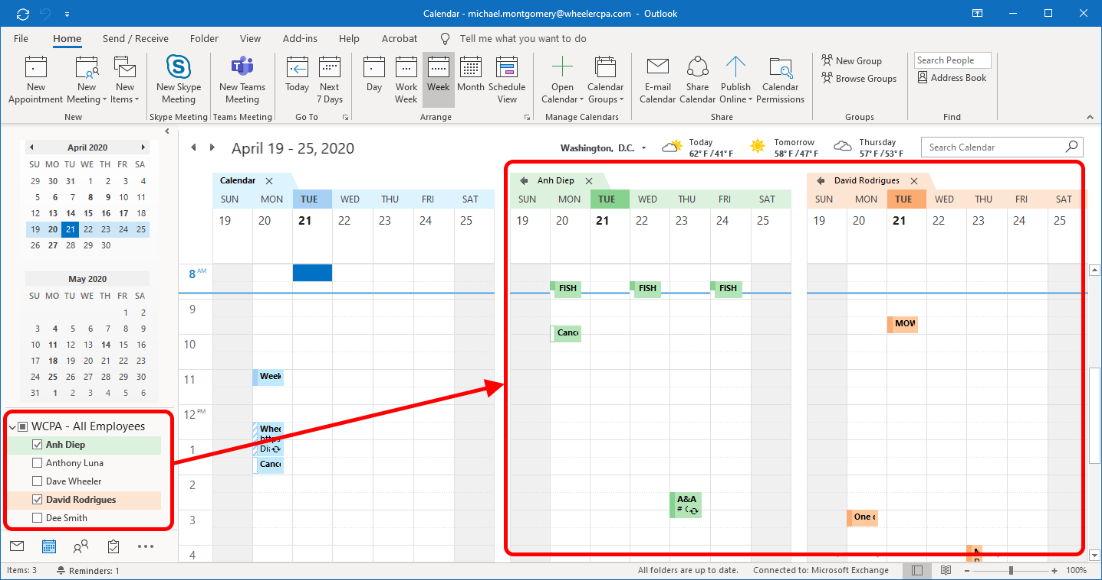
Task: Overlay the Anh Diep calendar with arrow
Action: pos(524,181)
